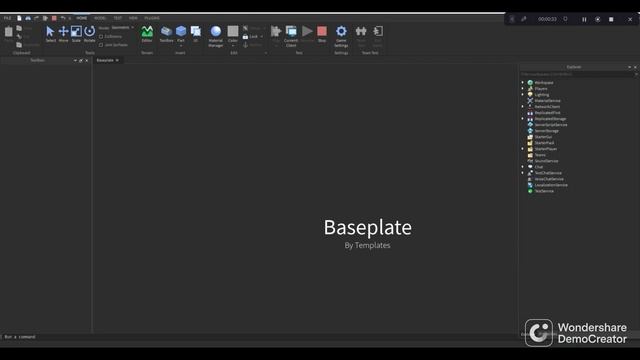640x360 pixels.
Task: Expand the ReplicatedStorage node
Action: pos(522,119)
